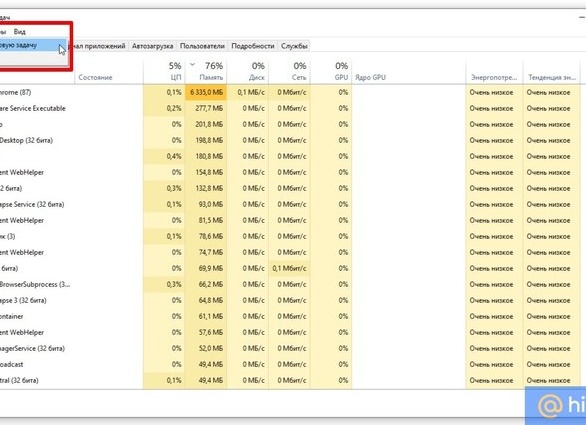Sort by the Тенденция эн... column header
Image resolution: width=586 pixels, height=425 pixels.
552,71
